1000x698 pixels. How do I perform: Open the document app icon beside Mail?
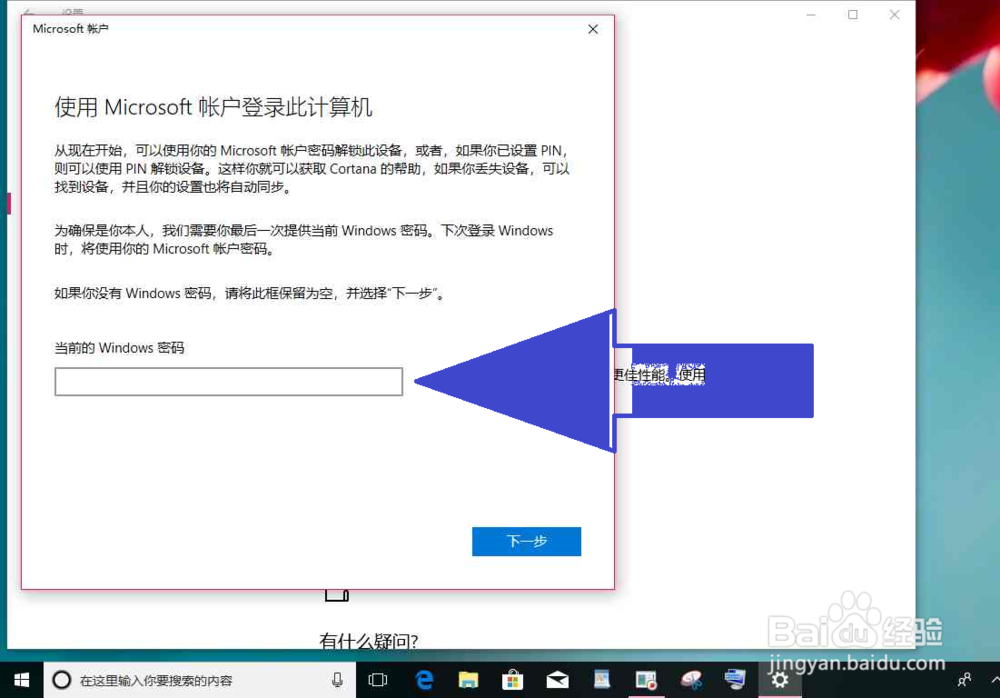point(601,679)
